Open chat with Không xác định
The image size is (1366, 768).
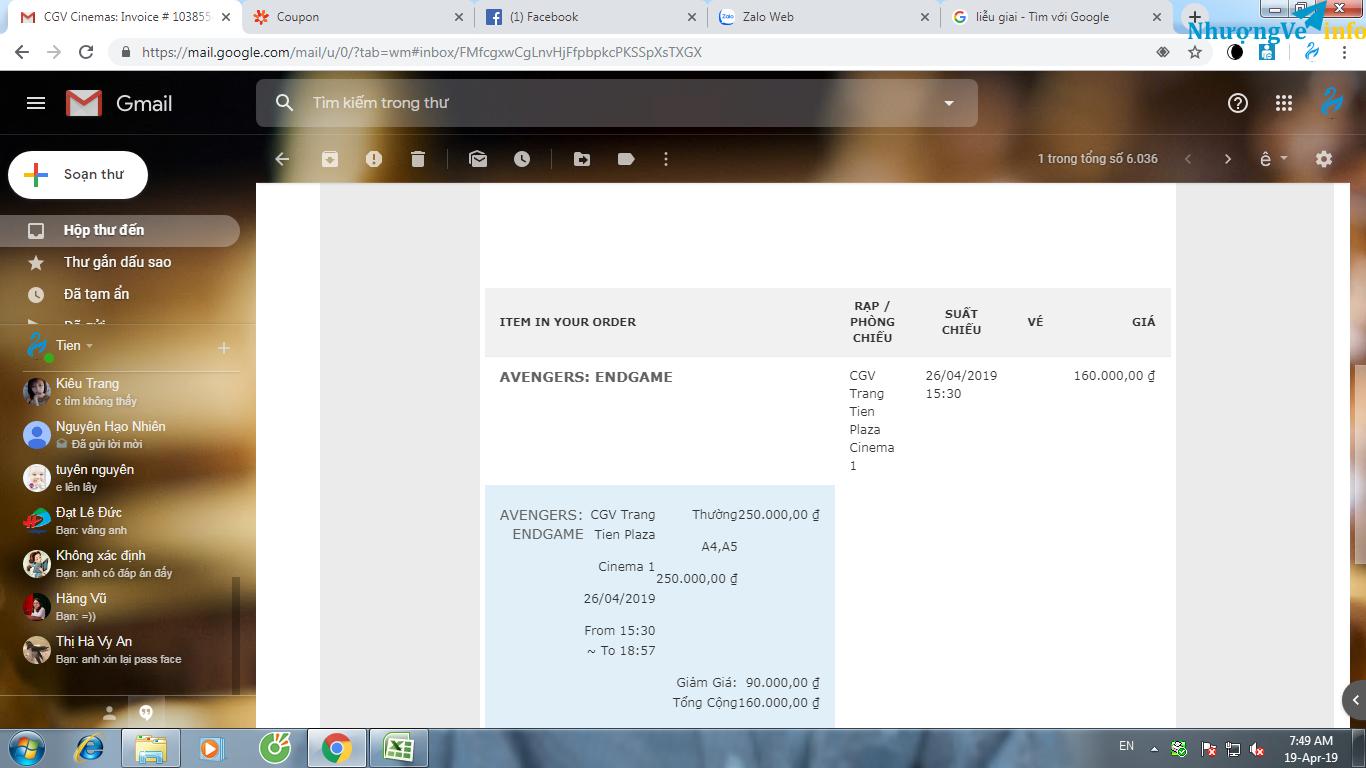pos(120,563)
